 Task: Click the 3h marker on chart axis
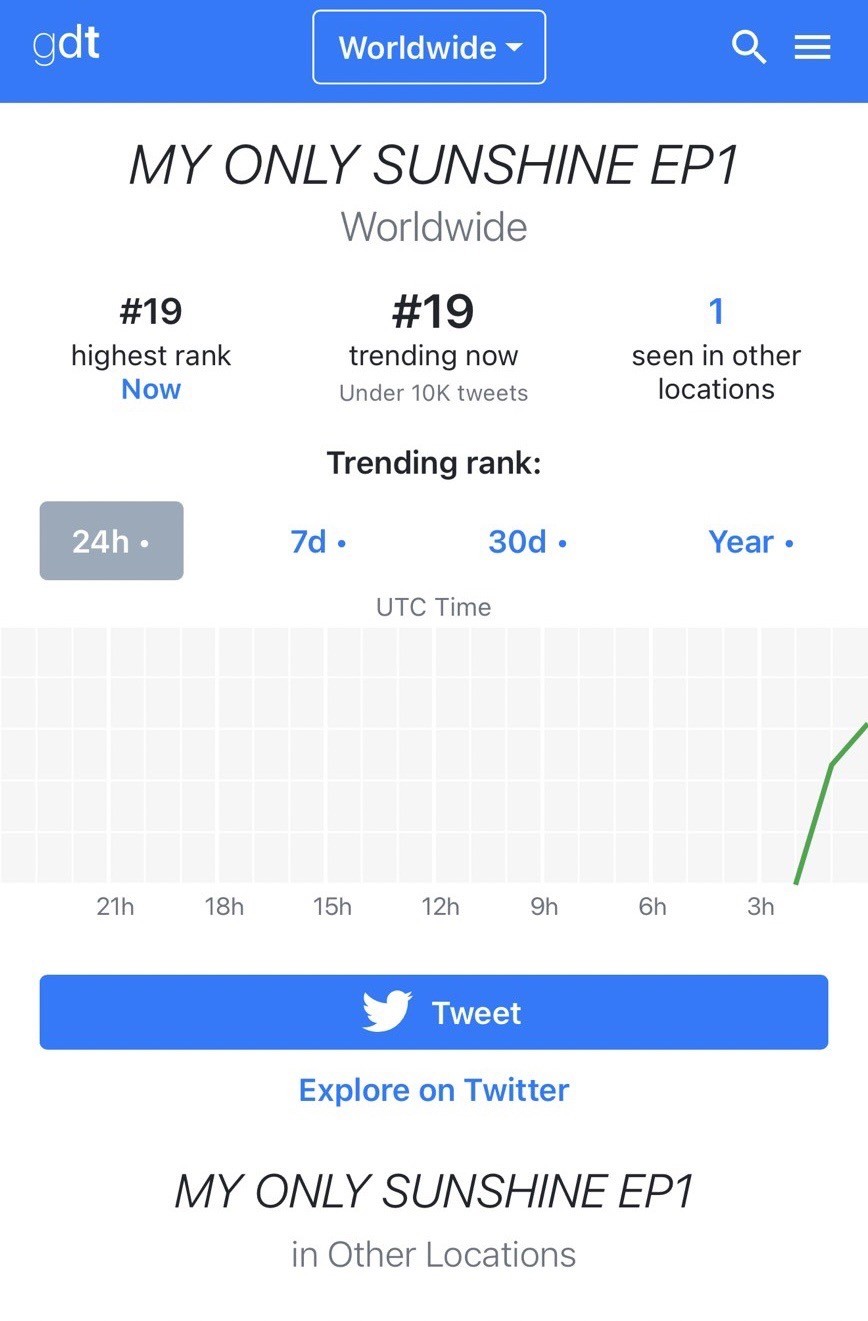tap(761, 906)
